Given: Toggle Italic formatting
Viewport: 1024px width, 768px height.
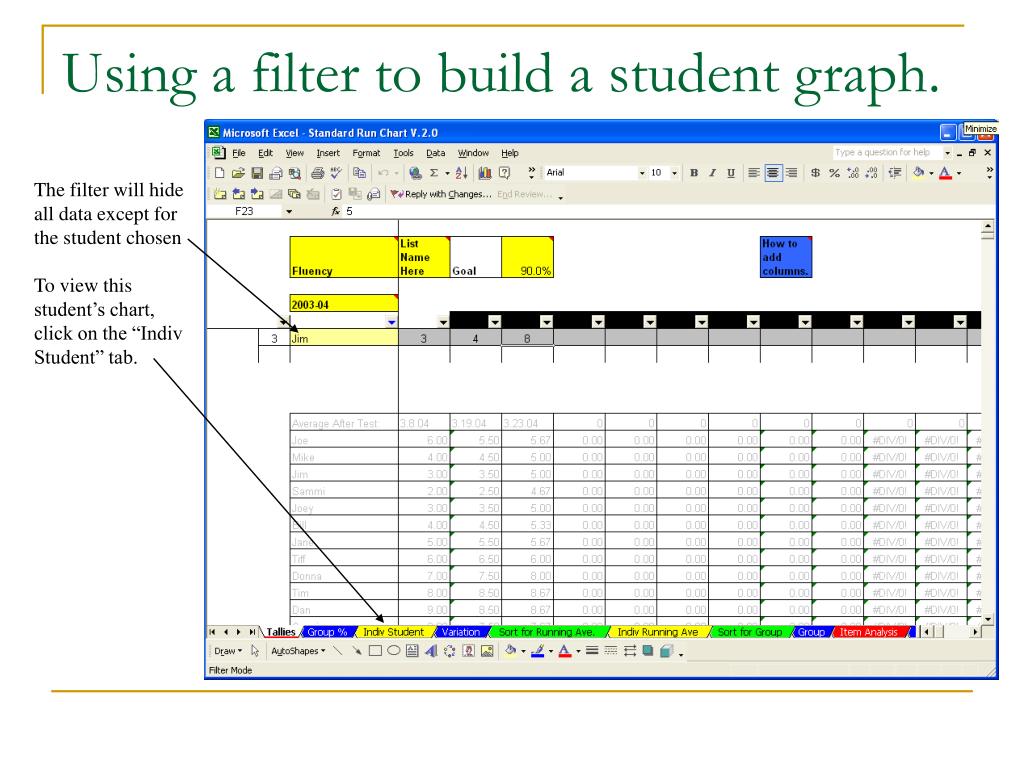Looking at the screenshot, I should pyautogui.click(x=712, y=173).
